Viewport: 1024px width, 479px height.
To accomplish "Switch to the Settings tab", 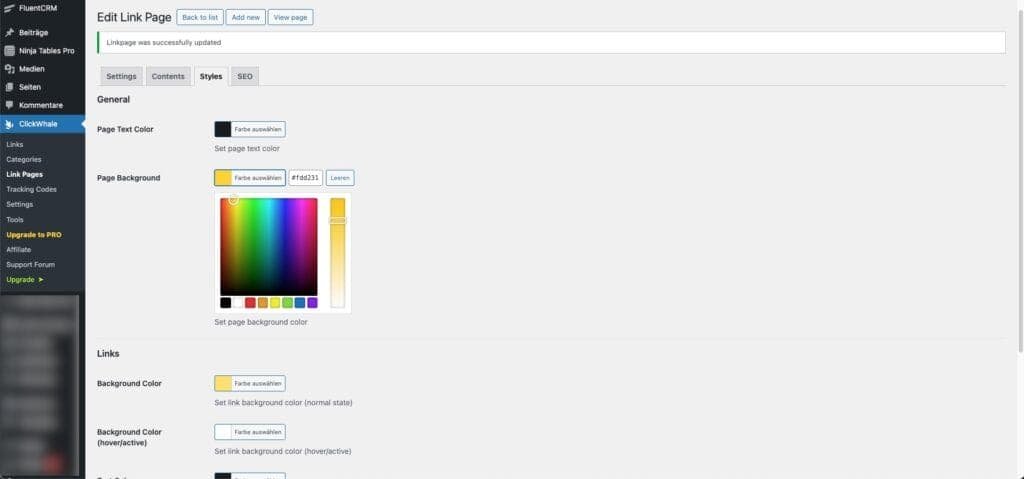I will pos(122,76).
